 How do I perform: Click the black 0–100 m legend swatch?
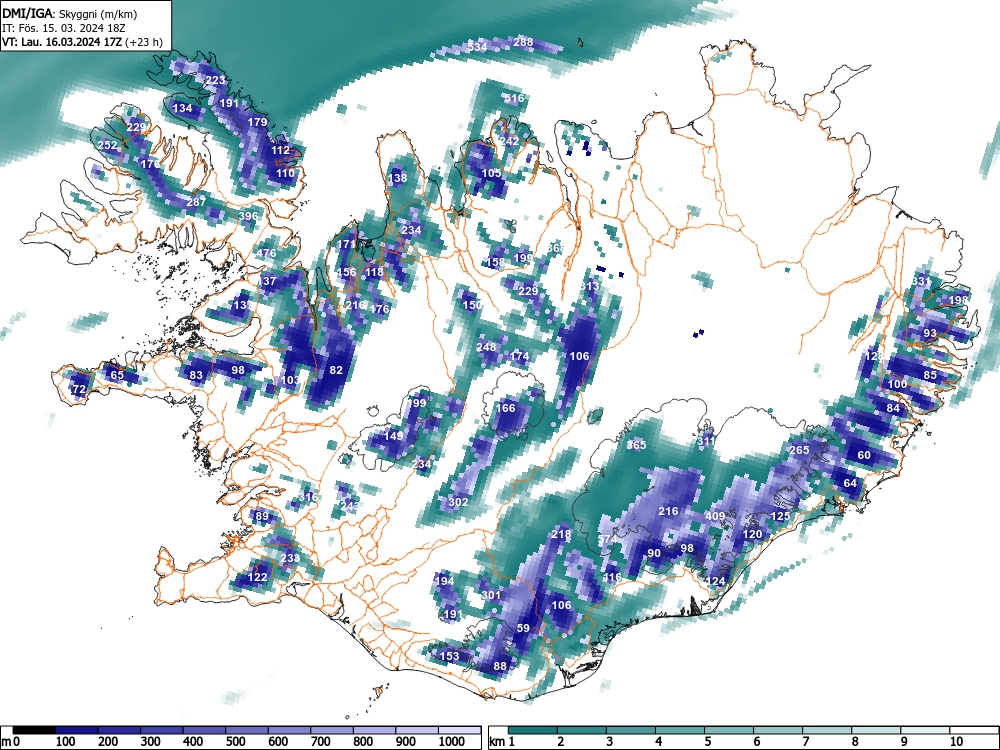point(34,730)
